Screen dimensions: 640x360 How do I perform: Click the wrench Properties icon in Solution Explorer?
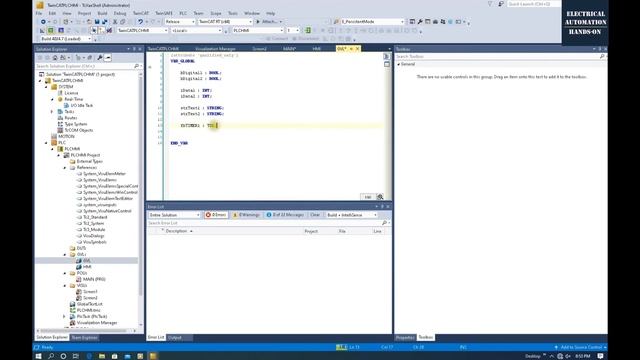100,58
